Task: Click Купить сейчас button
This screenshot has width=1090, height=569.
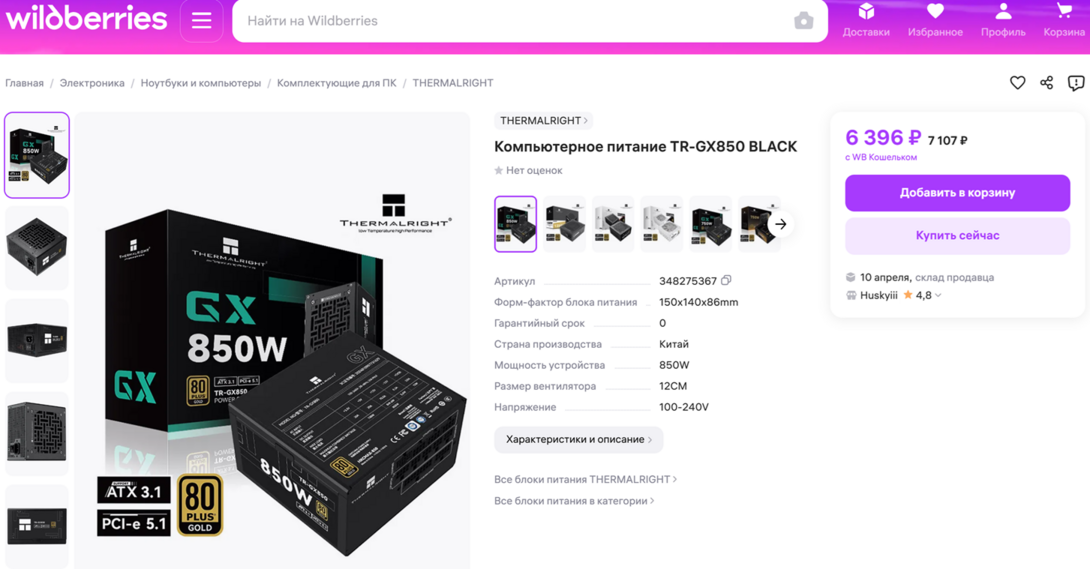Action: [x=957, y=236]
